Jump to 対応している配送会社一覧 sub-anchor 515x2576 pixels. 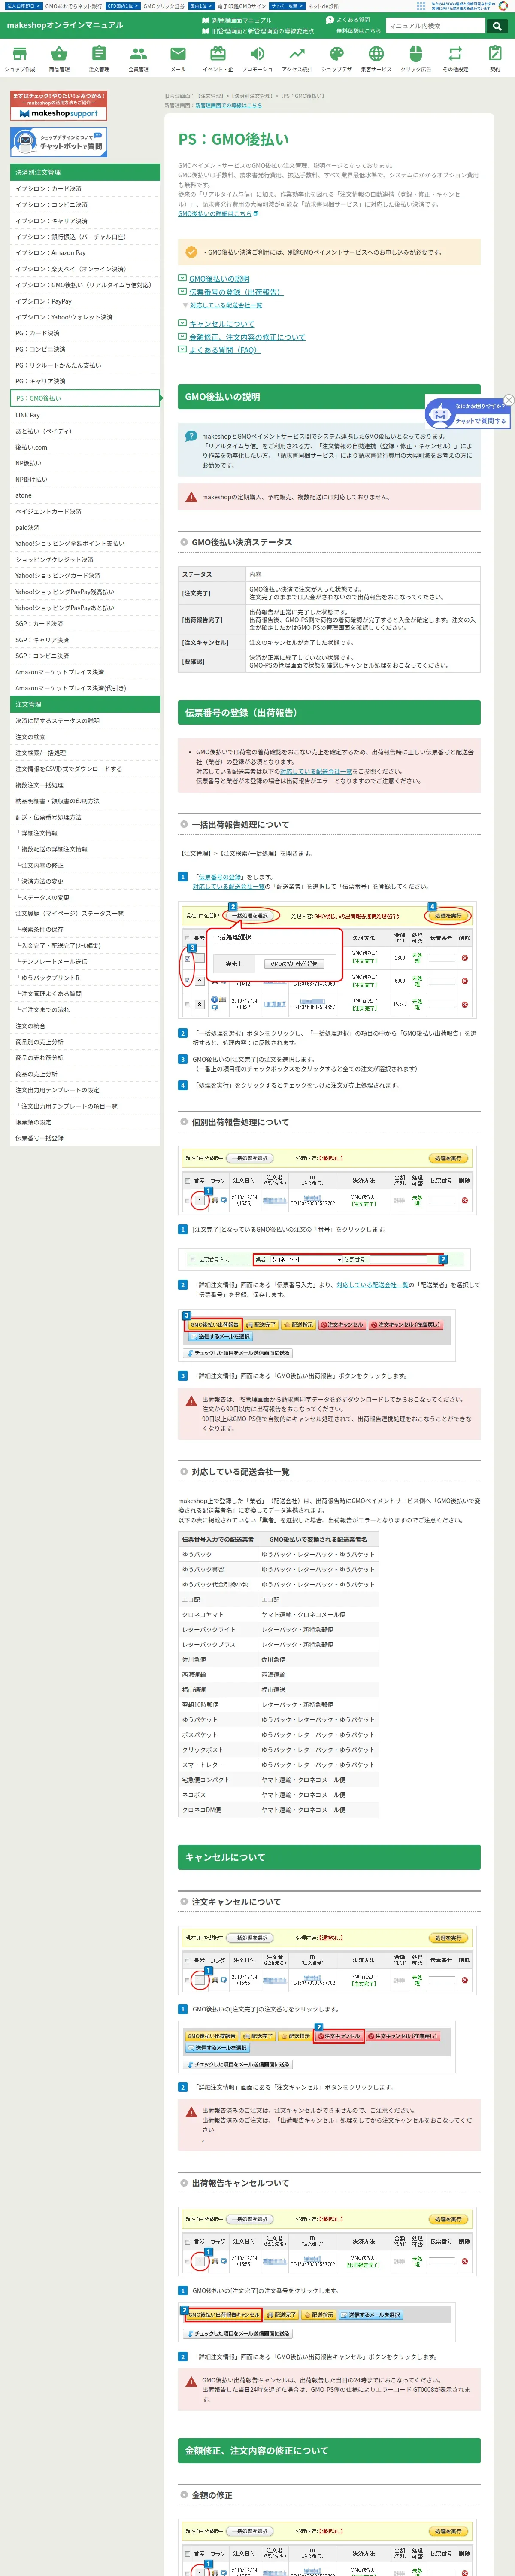pyautogui.click(x=226, y=305)
